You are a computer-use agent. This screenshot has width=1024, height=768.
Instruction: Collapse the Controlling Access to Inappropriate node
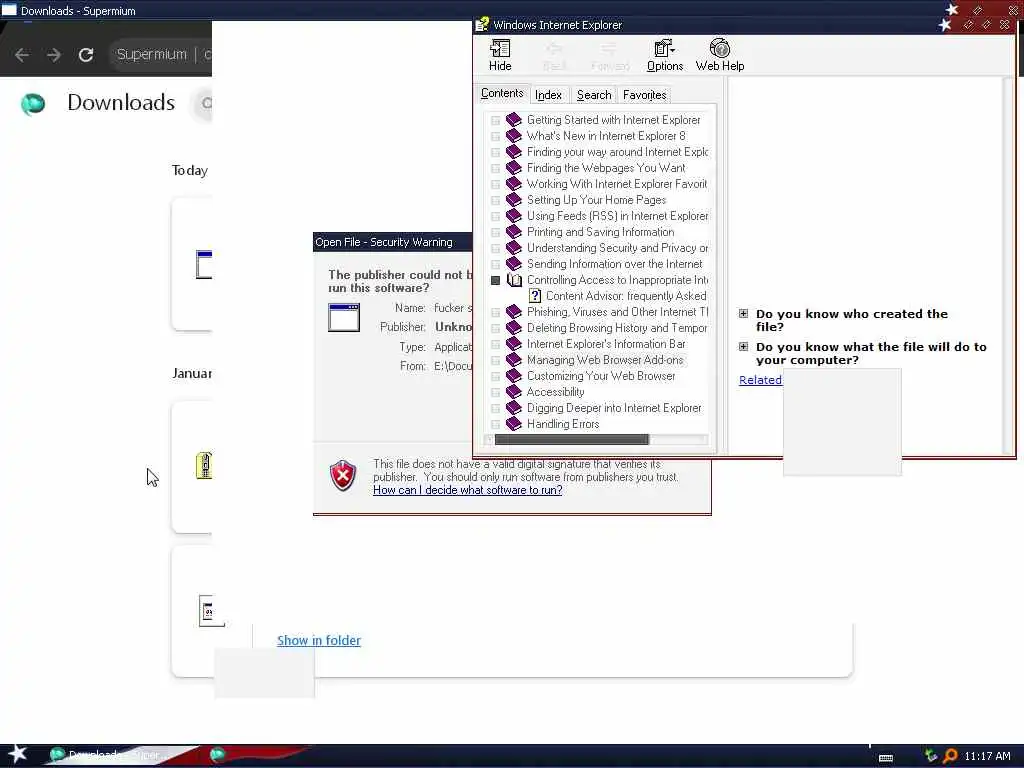(495, 280)
